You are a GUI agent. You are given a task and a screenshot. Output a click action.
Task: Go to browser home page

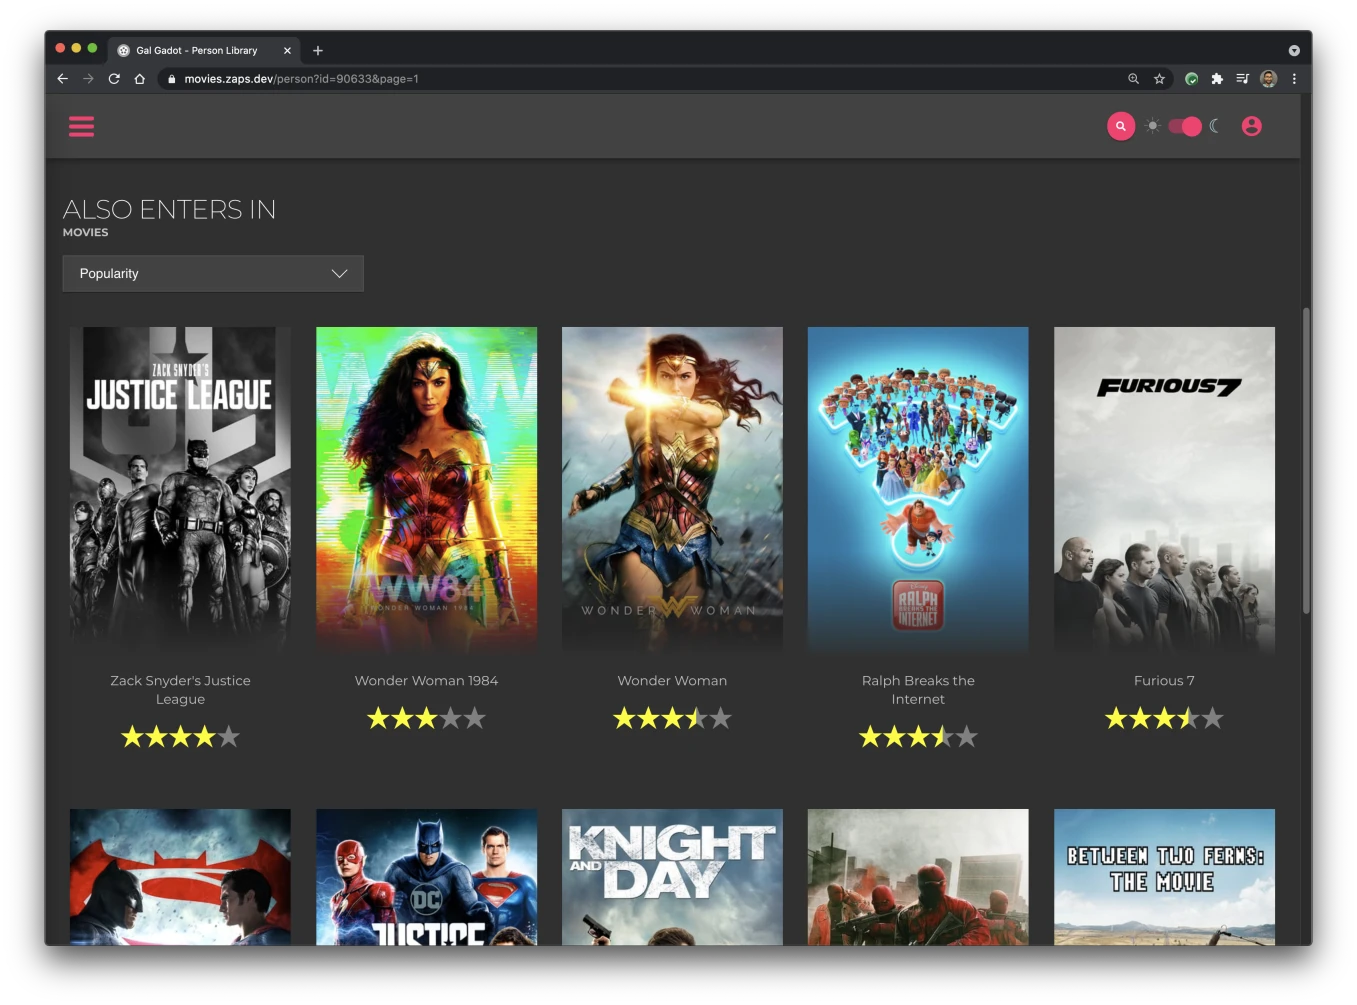[140, 79]
